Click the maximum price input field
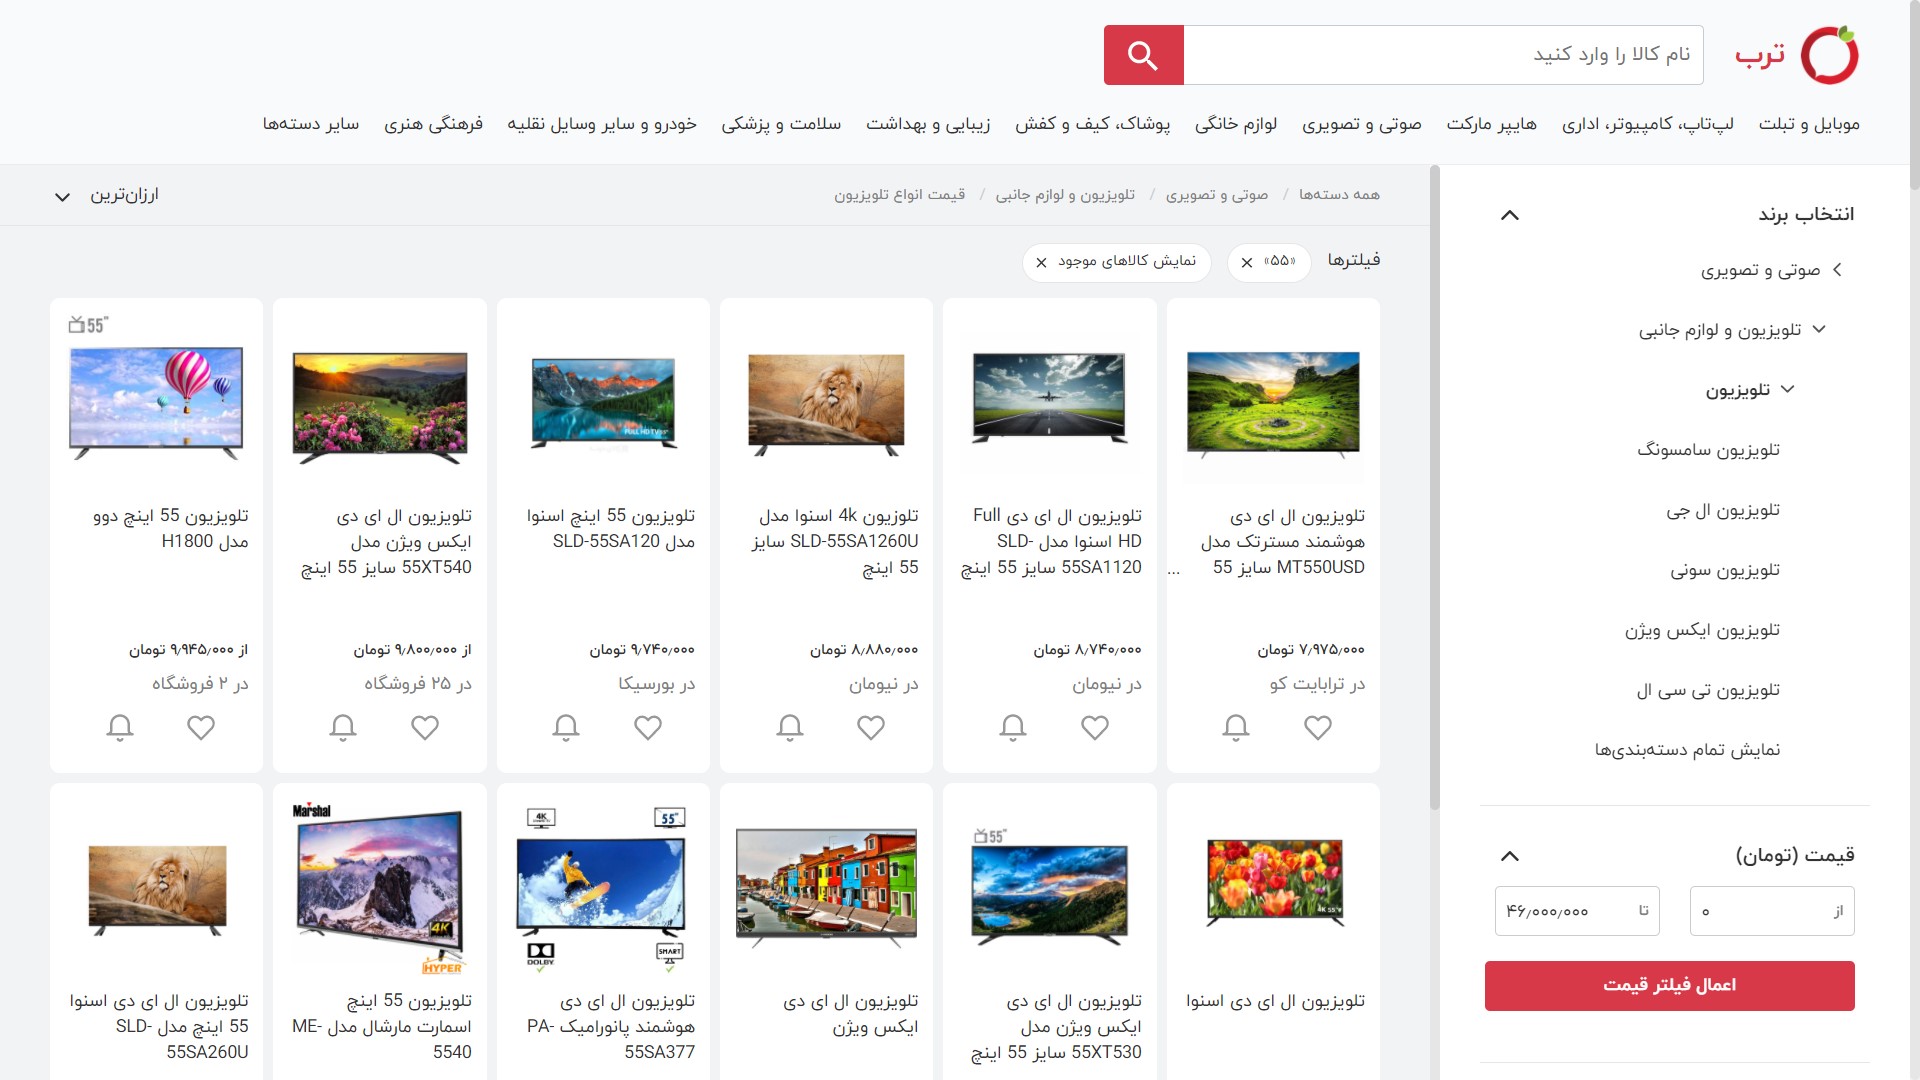Image resolution: width=1920 pixels, height=1080 pixels. 1576,910
